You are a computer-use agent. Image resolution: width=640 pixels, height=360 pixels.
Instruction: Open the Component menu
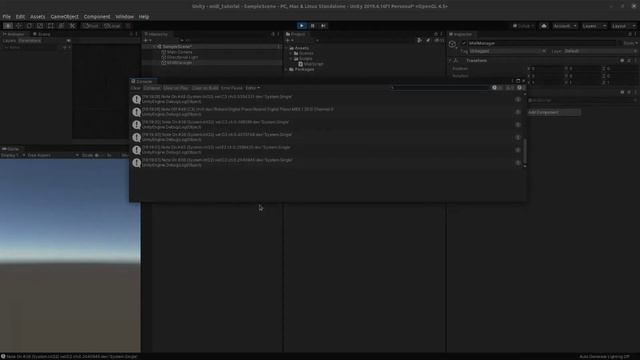[x=97, y=17]
